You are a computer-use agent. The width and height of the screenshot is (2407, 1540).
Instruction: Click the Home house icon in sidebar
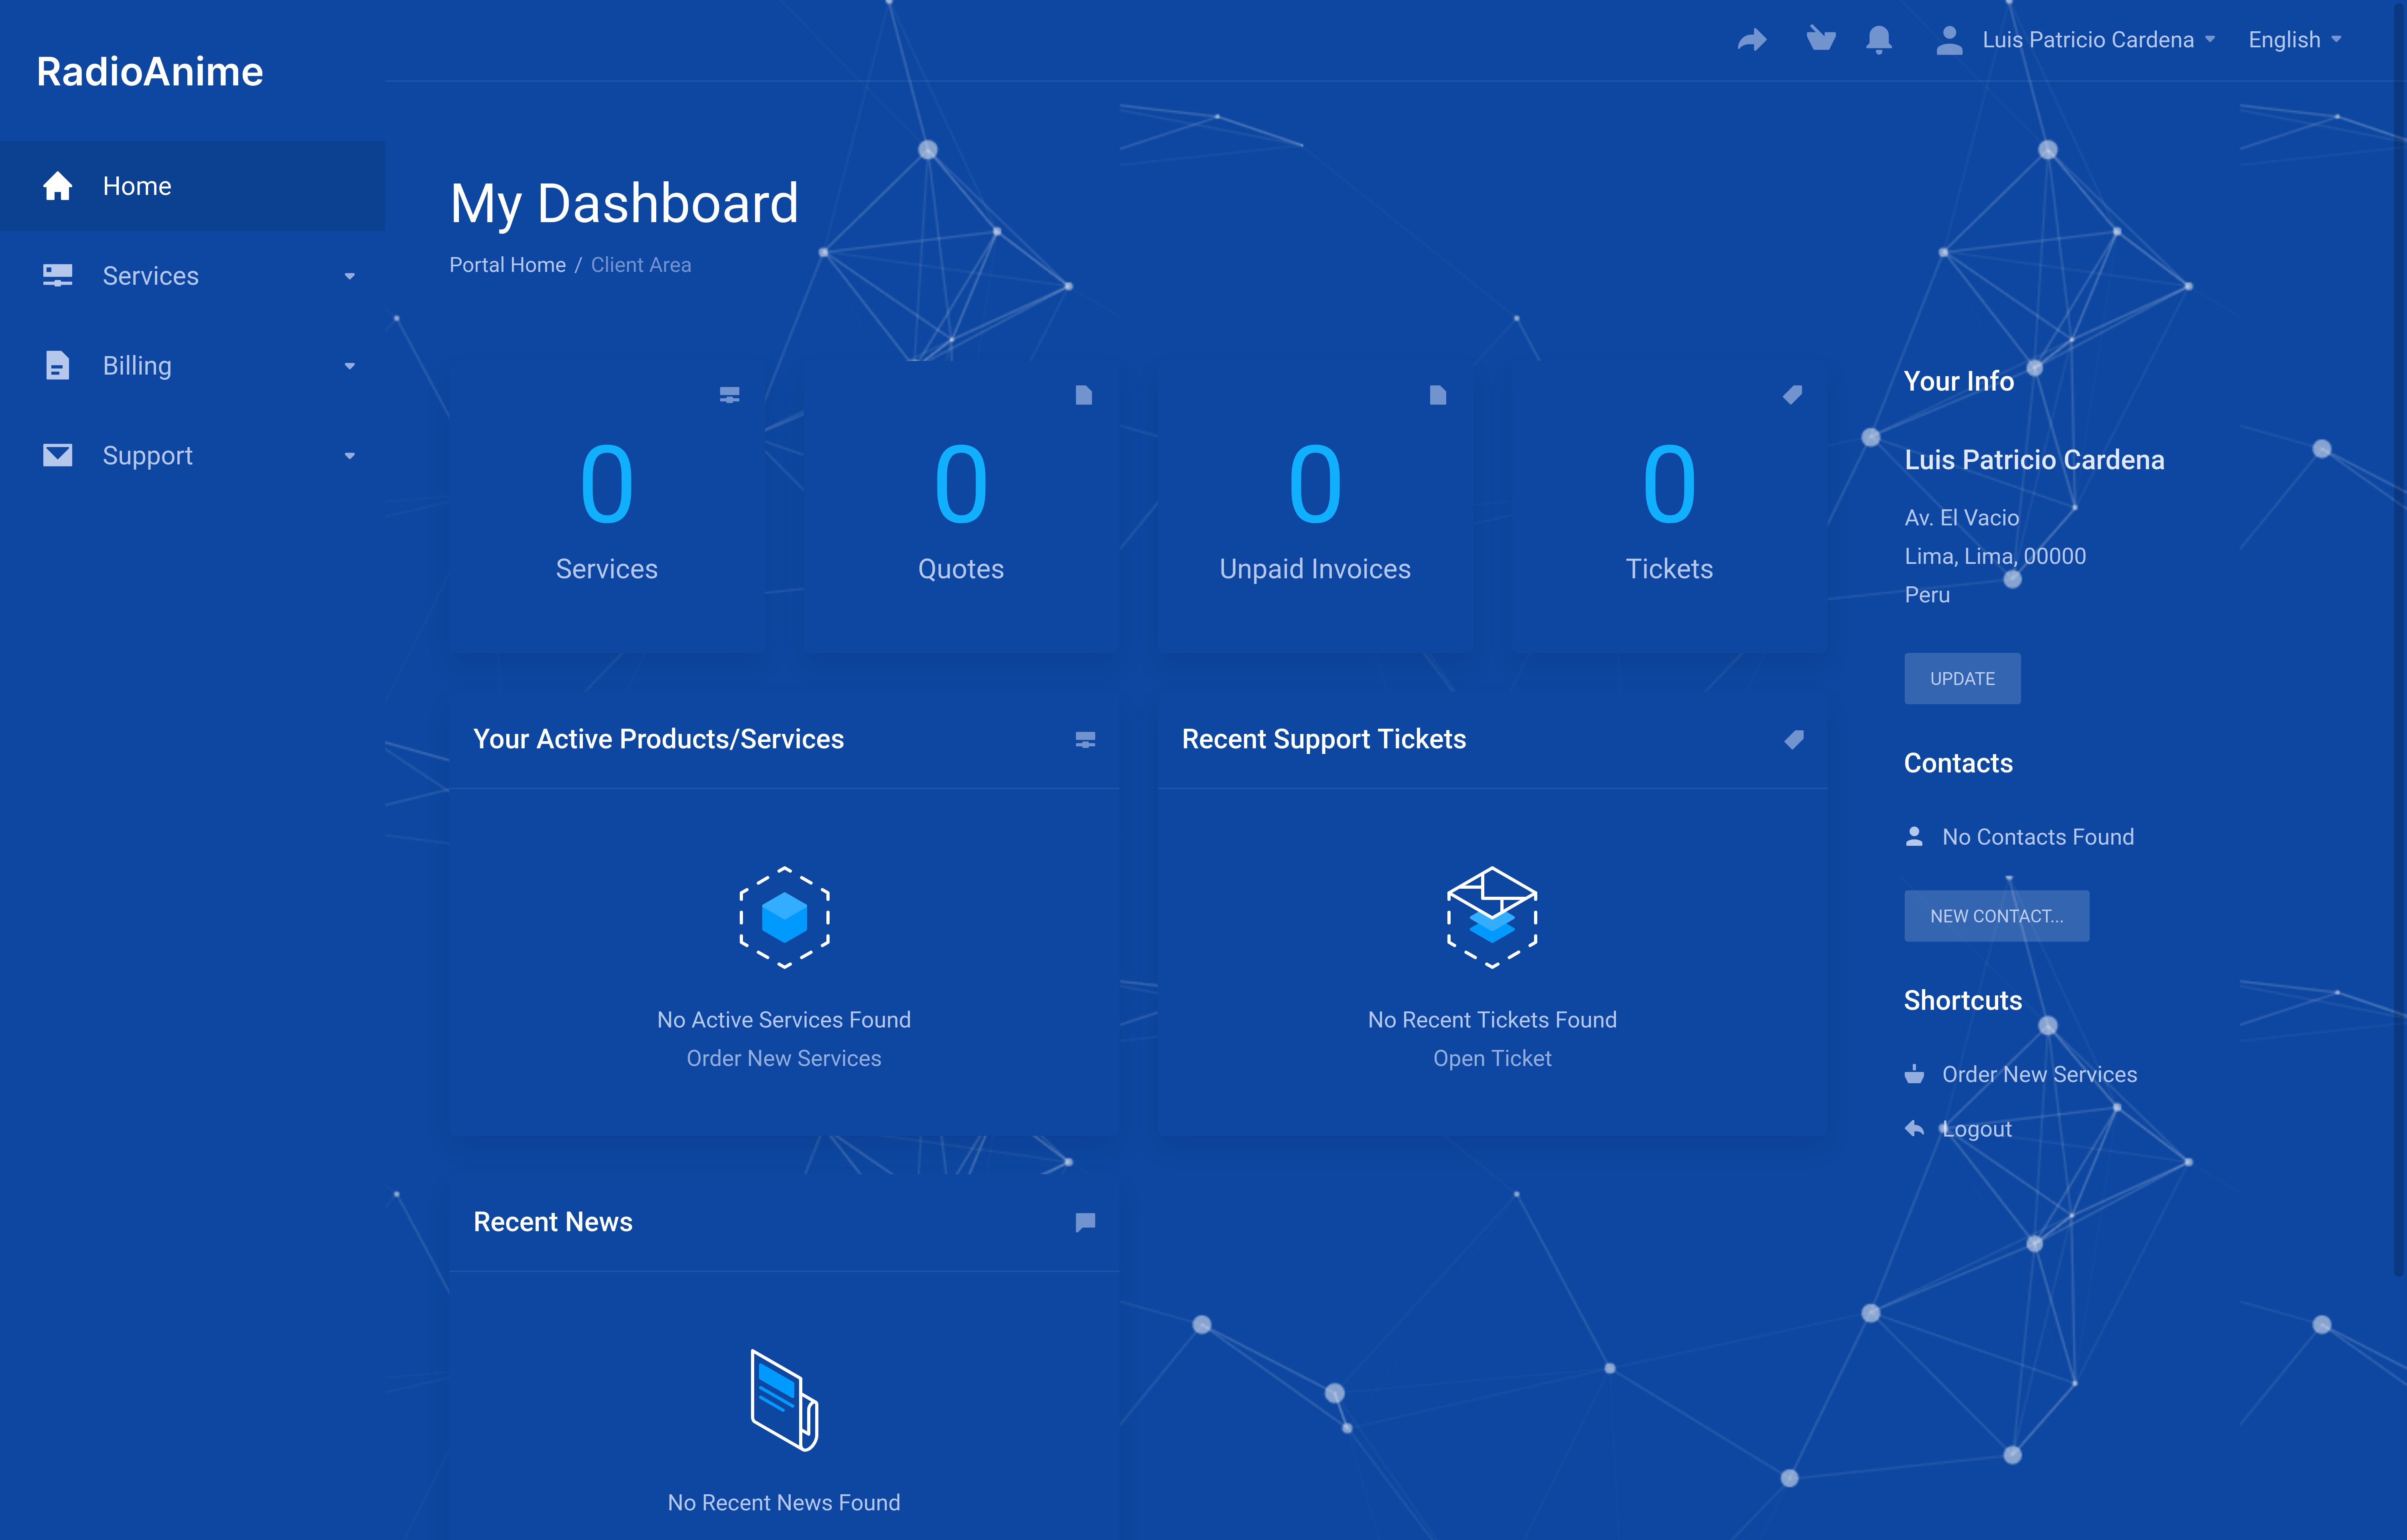(58, 186)
